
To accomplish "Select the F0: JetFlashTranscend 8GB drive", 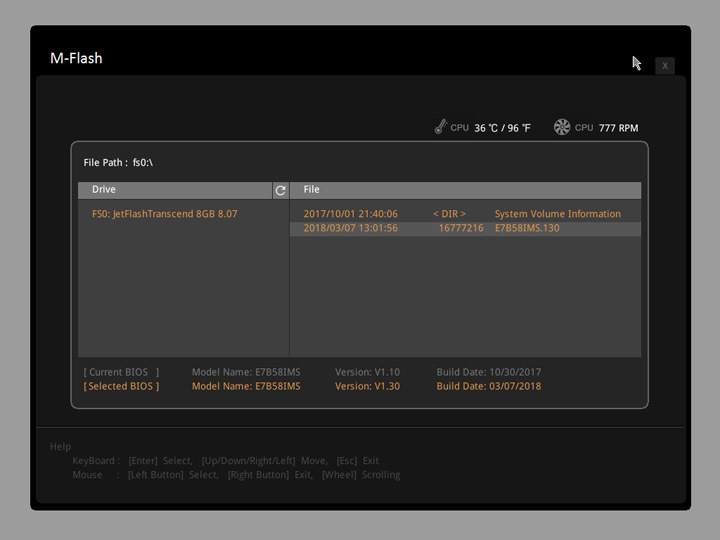I will tap(165, 214).
